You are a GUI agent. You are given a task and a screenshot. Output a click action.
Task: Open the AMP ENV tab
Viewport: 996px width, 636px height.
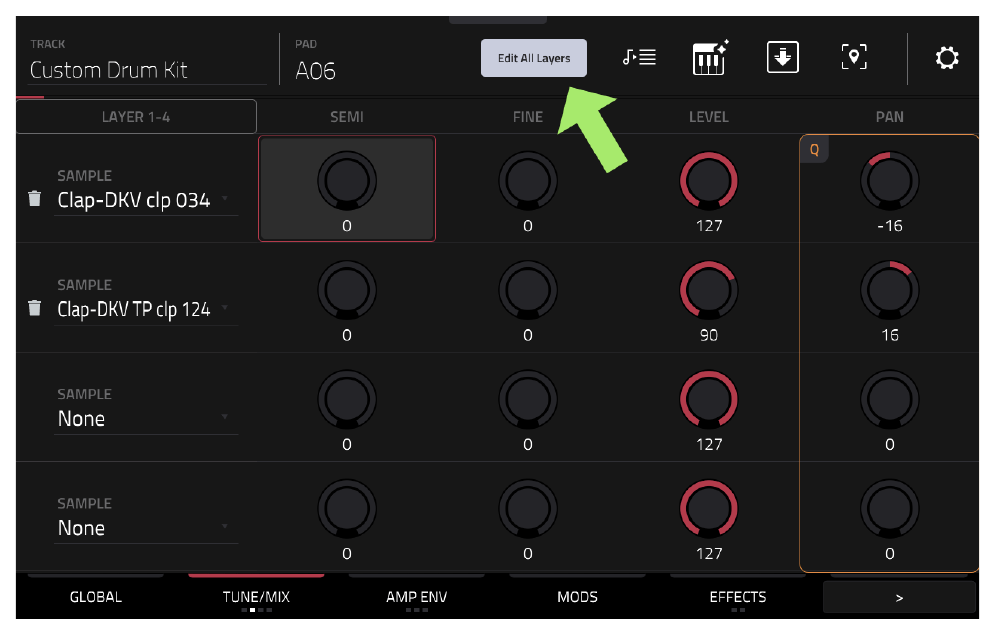[x=417, y=597]
